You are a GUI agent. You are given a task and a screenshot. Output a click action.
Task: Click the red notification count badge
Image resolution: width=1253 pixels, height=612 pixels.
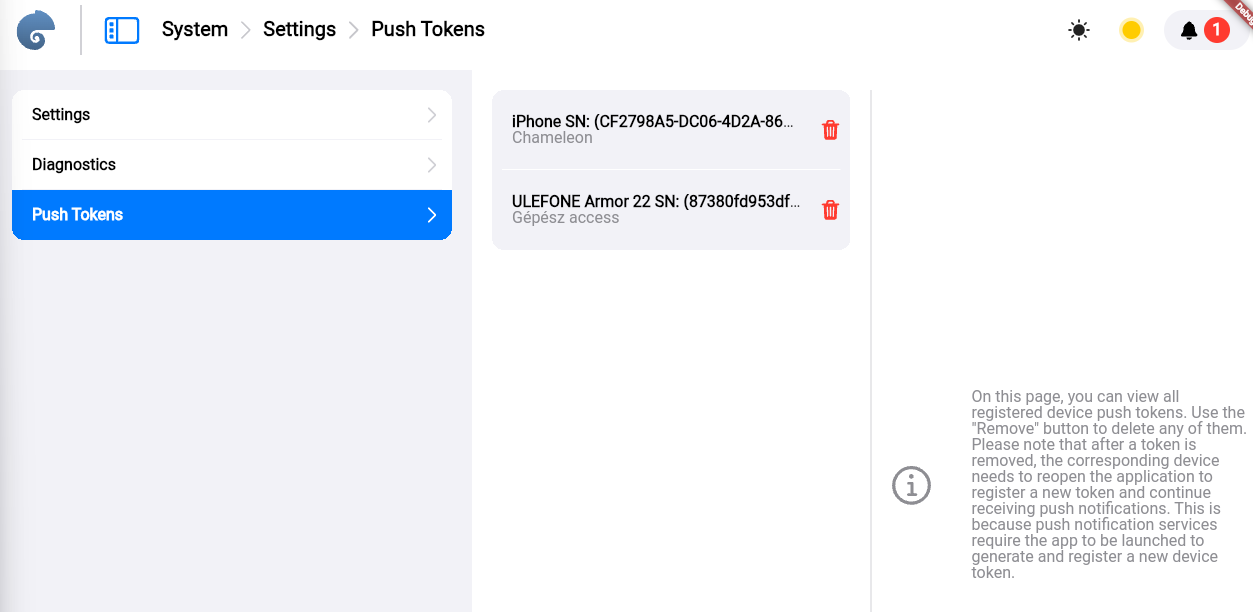pyautogui.click(x=1216, y=30)
